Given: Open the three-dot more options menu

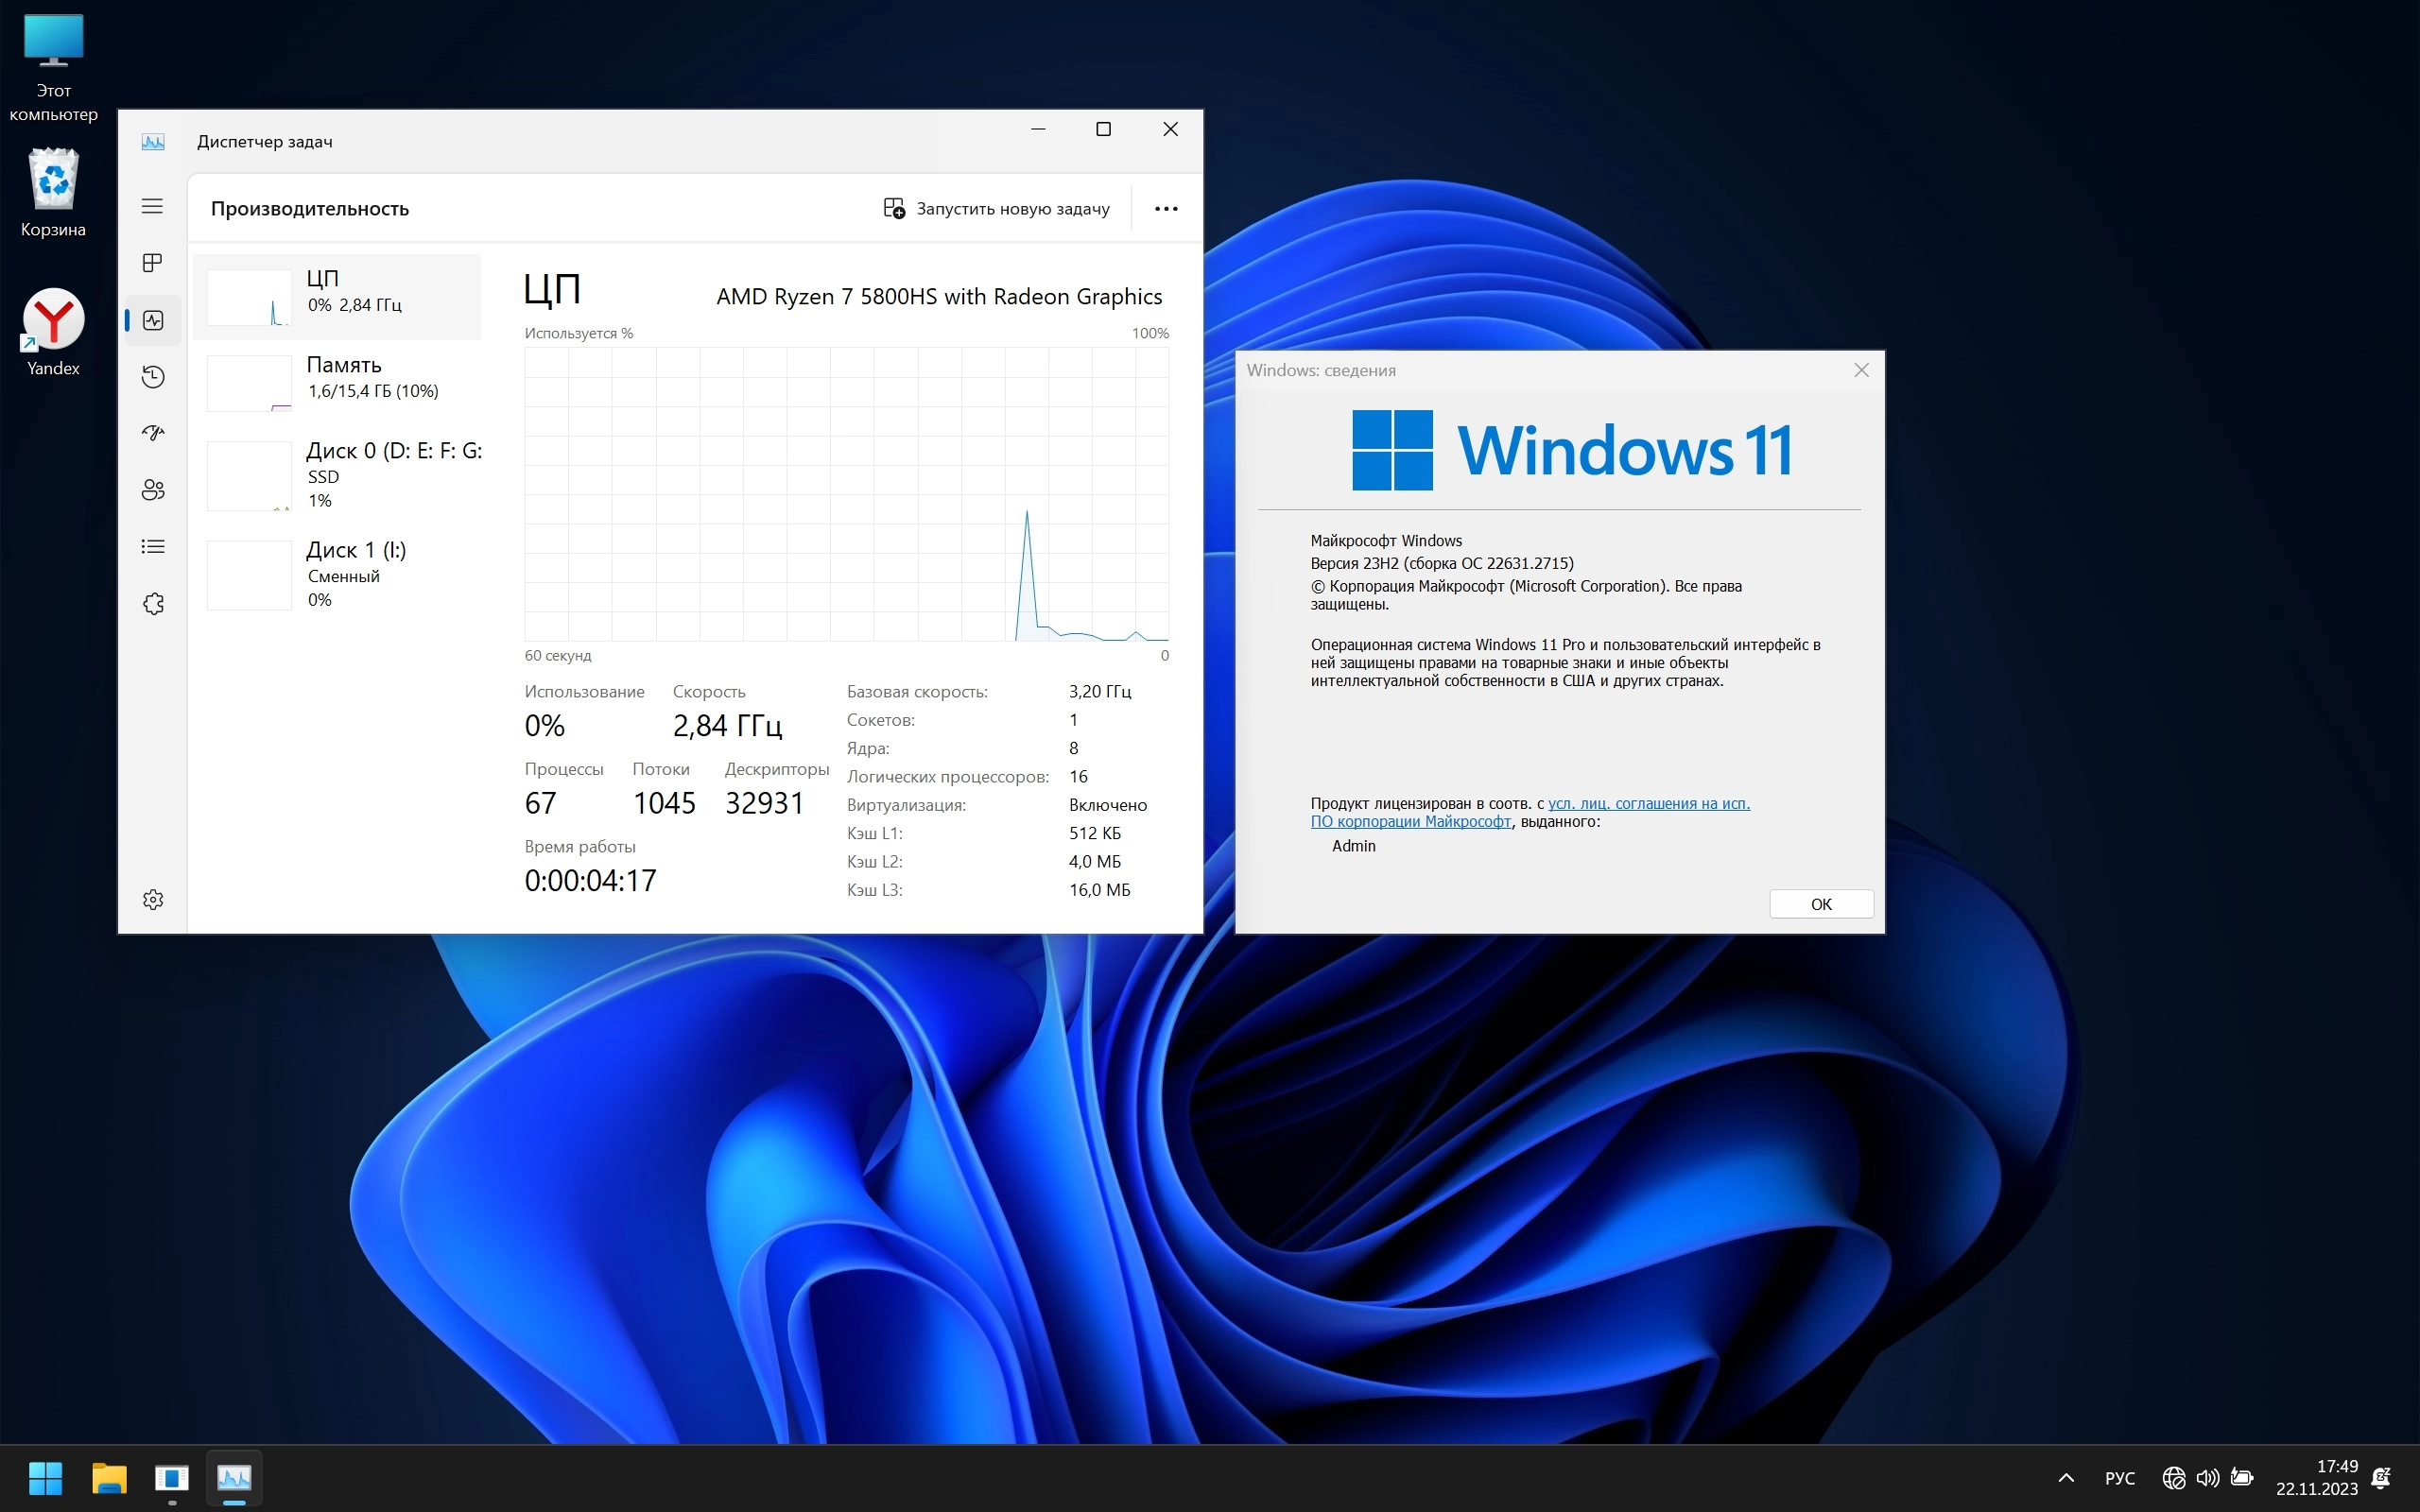Looking at the screenshot, I should [1166, 209].
